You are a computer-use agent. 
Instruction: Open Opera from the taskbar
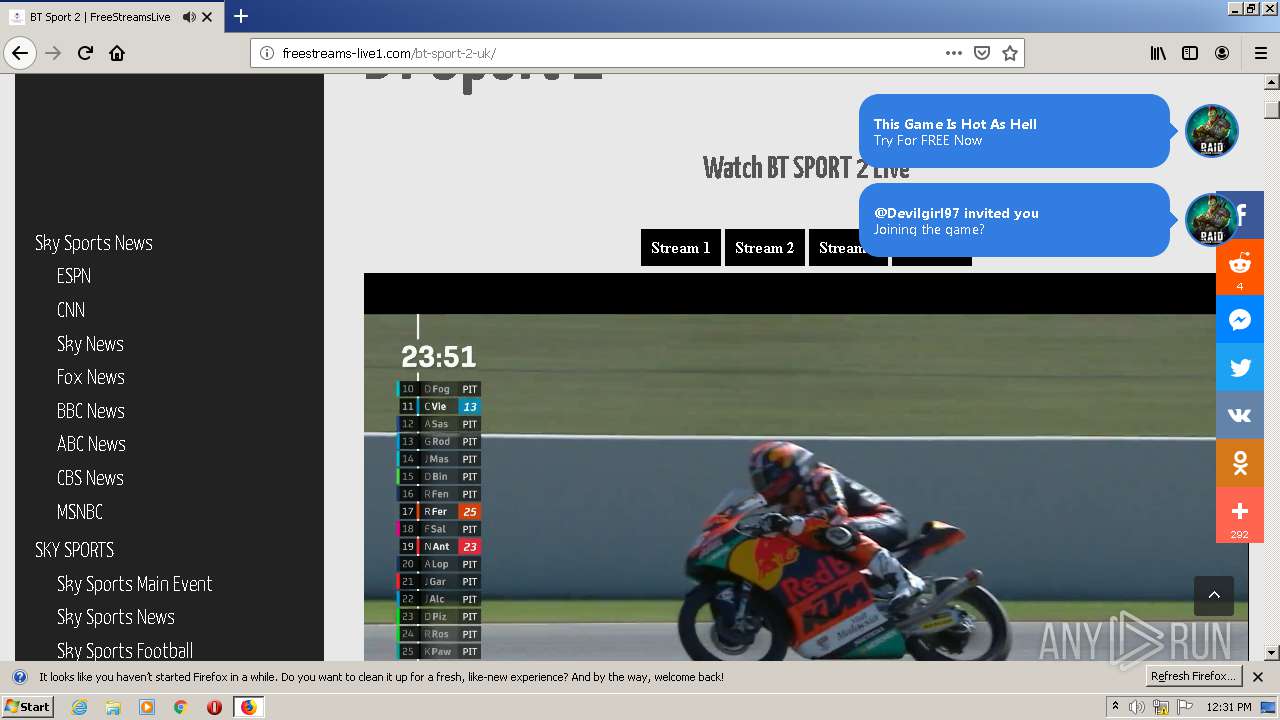click(x=214, y=707)
